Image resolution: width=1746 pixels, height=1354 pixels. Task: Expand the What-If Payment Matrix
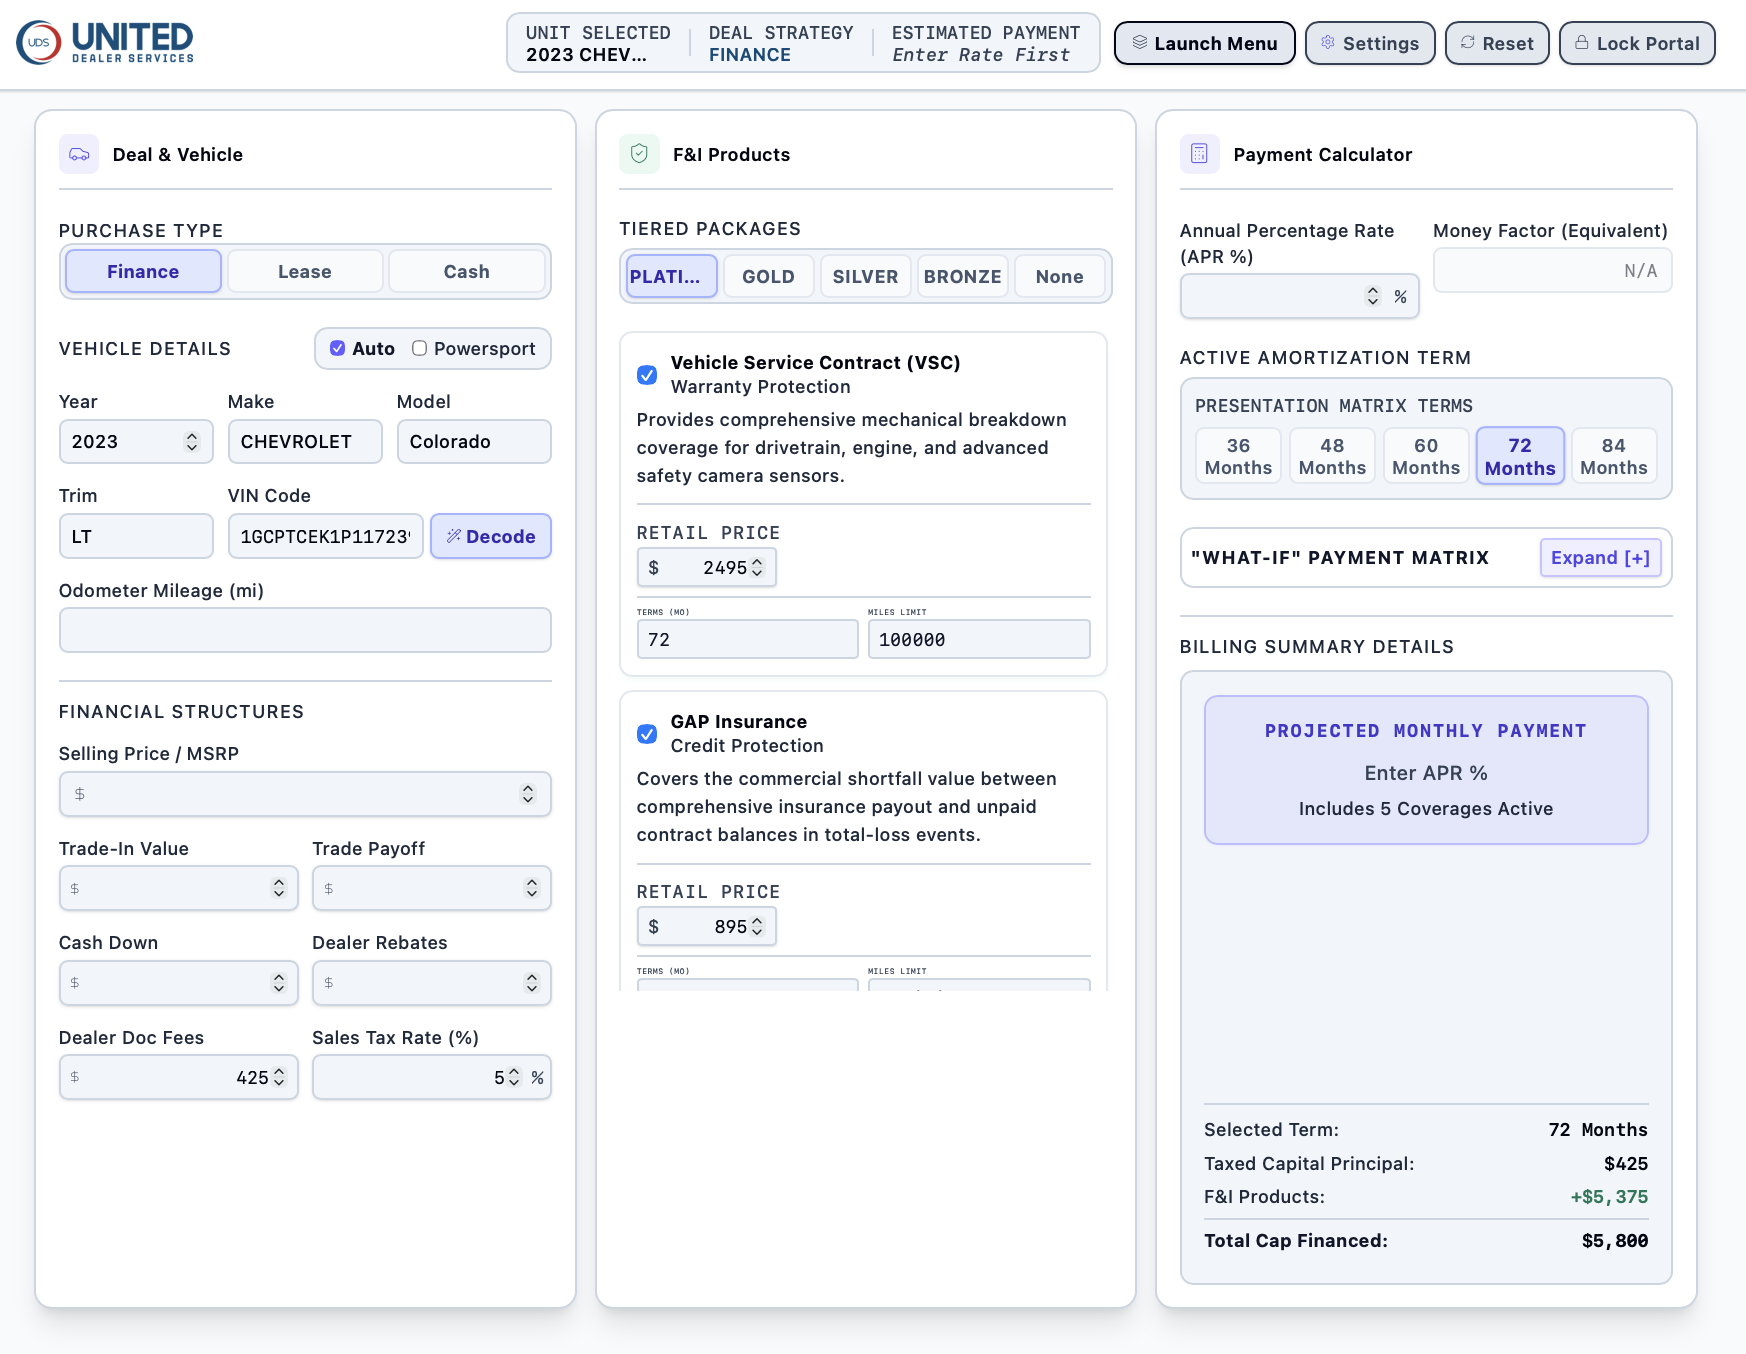[1600, 558]
